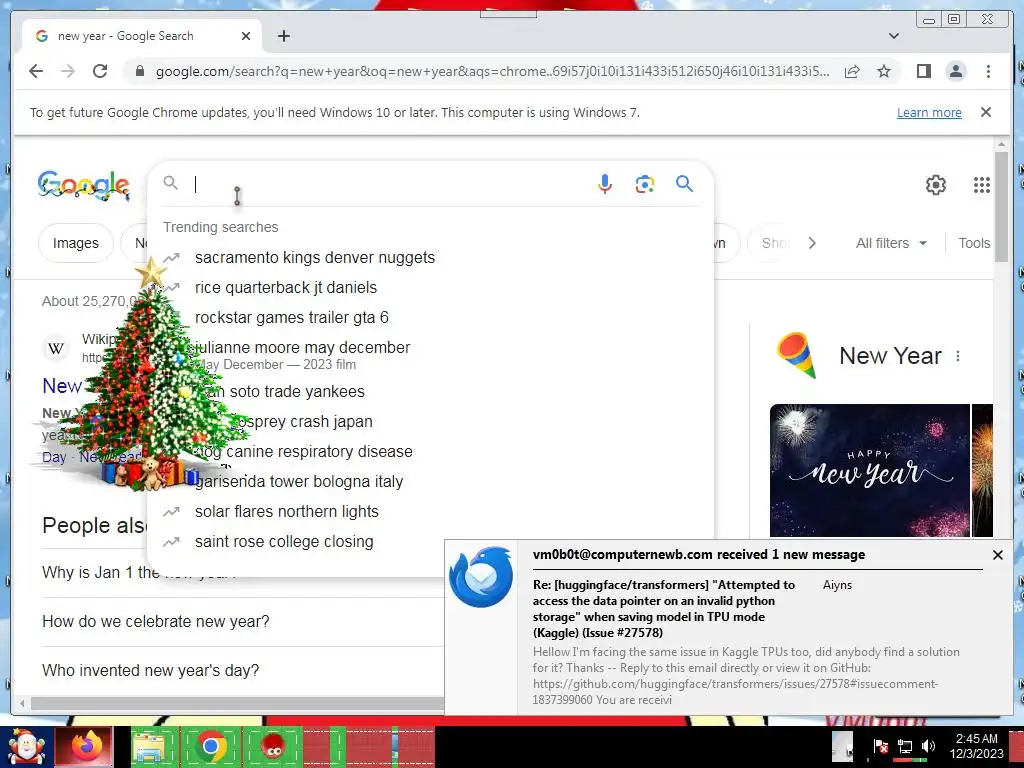Go back to the previous page

point(36,71)
